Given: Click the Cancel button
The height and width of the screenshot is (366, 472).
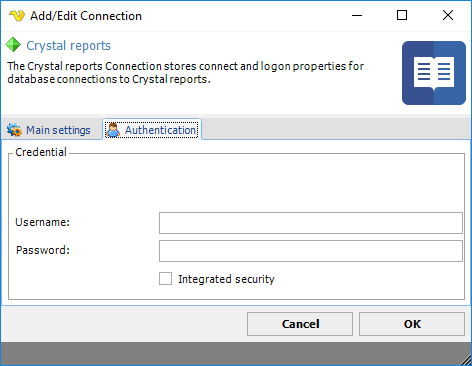Looking at the screenshot, I should pyautogui.click(x=300, y=324).
